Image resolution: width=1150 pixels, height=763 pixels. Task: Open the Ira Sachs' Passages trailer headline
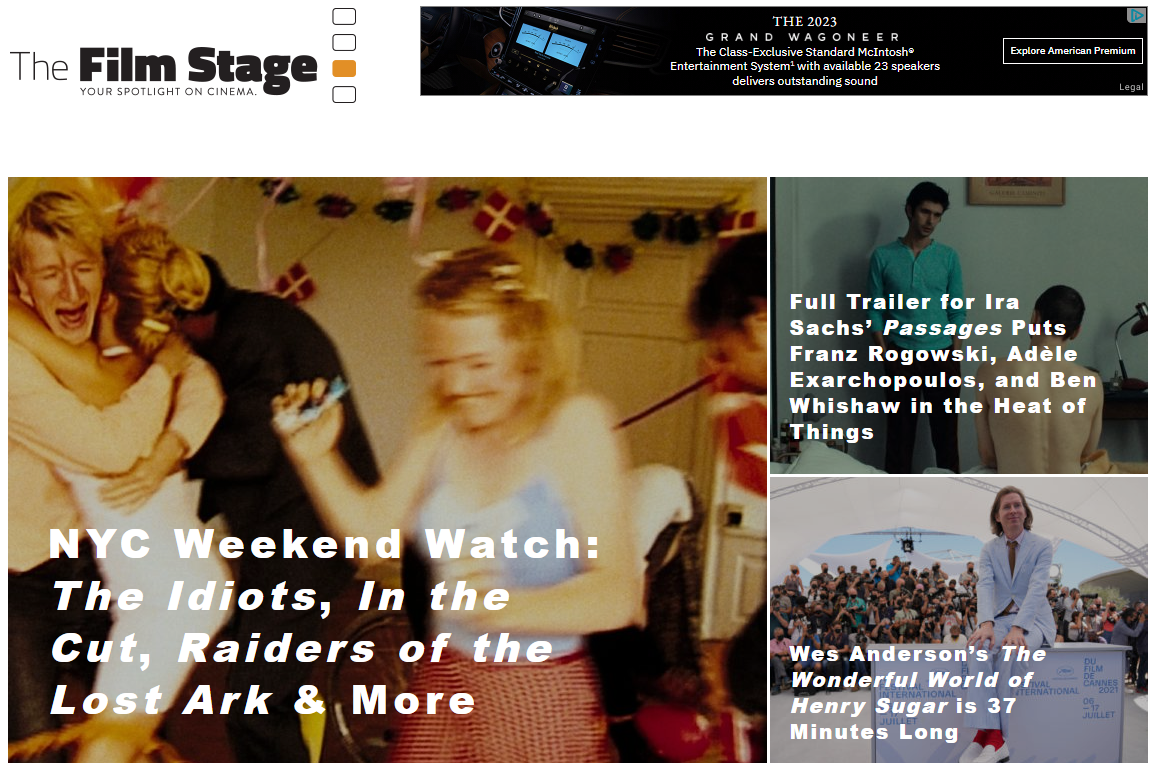(942, 367)
